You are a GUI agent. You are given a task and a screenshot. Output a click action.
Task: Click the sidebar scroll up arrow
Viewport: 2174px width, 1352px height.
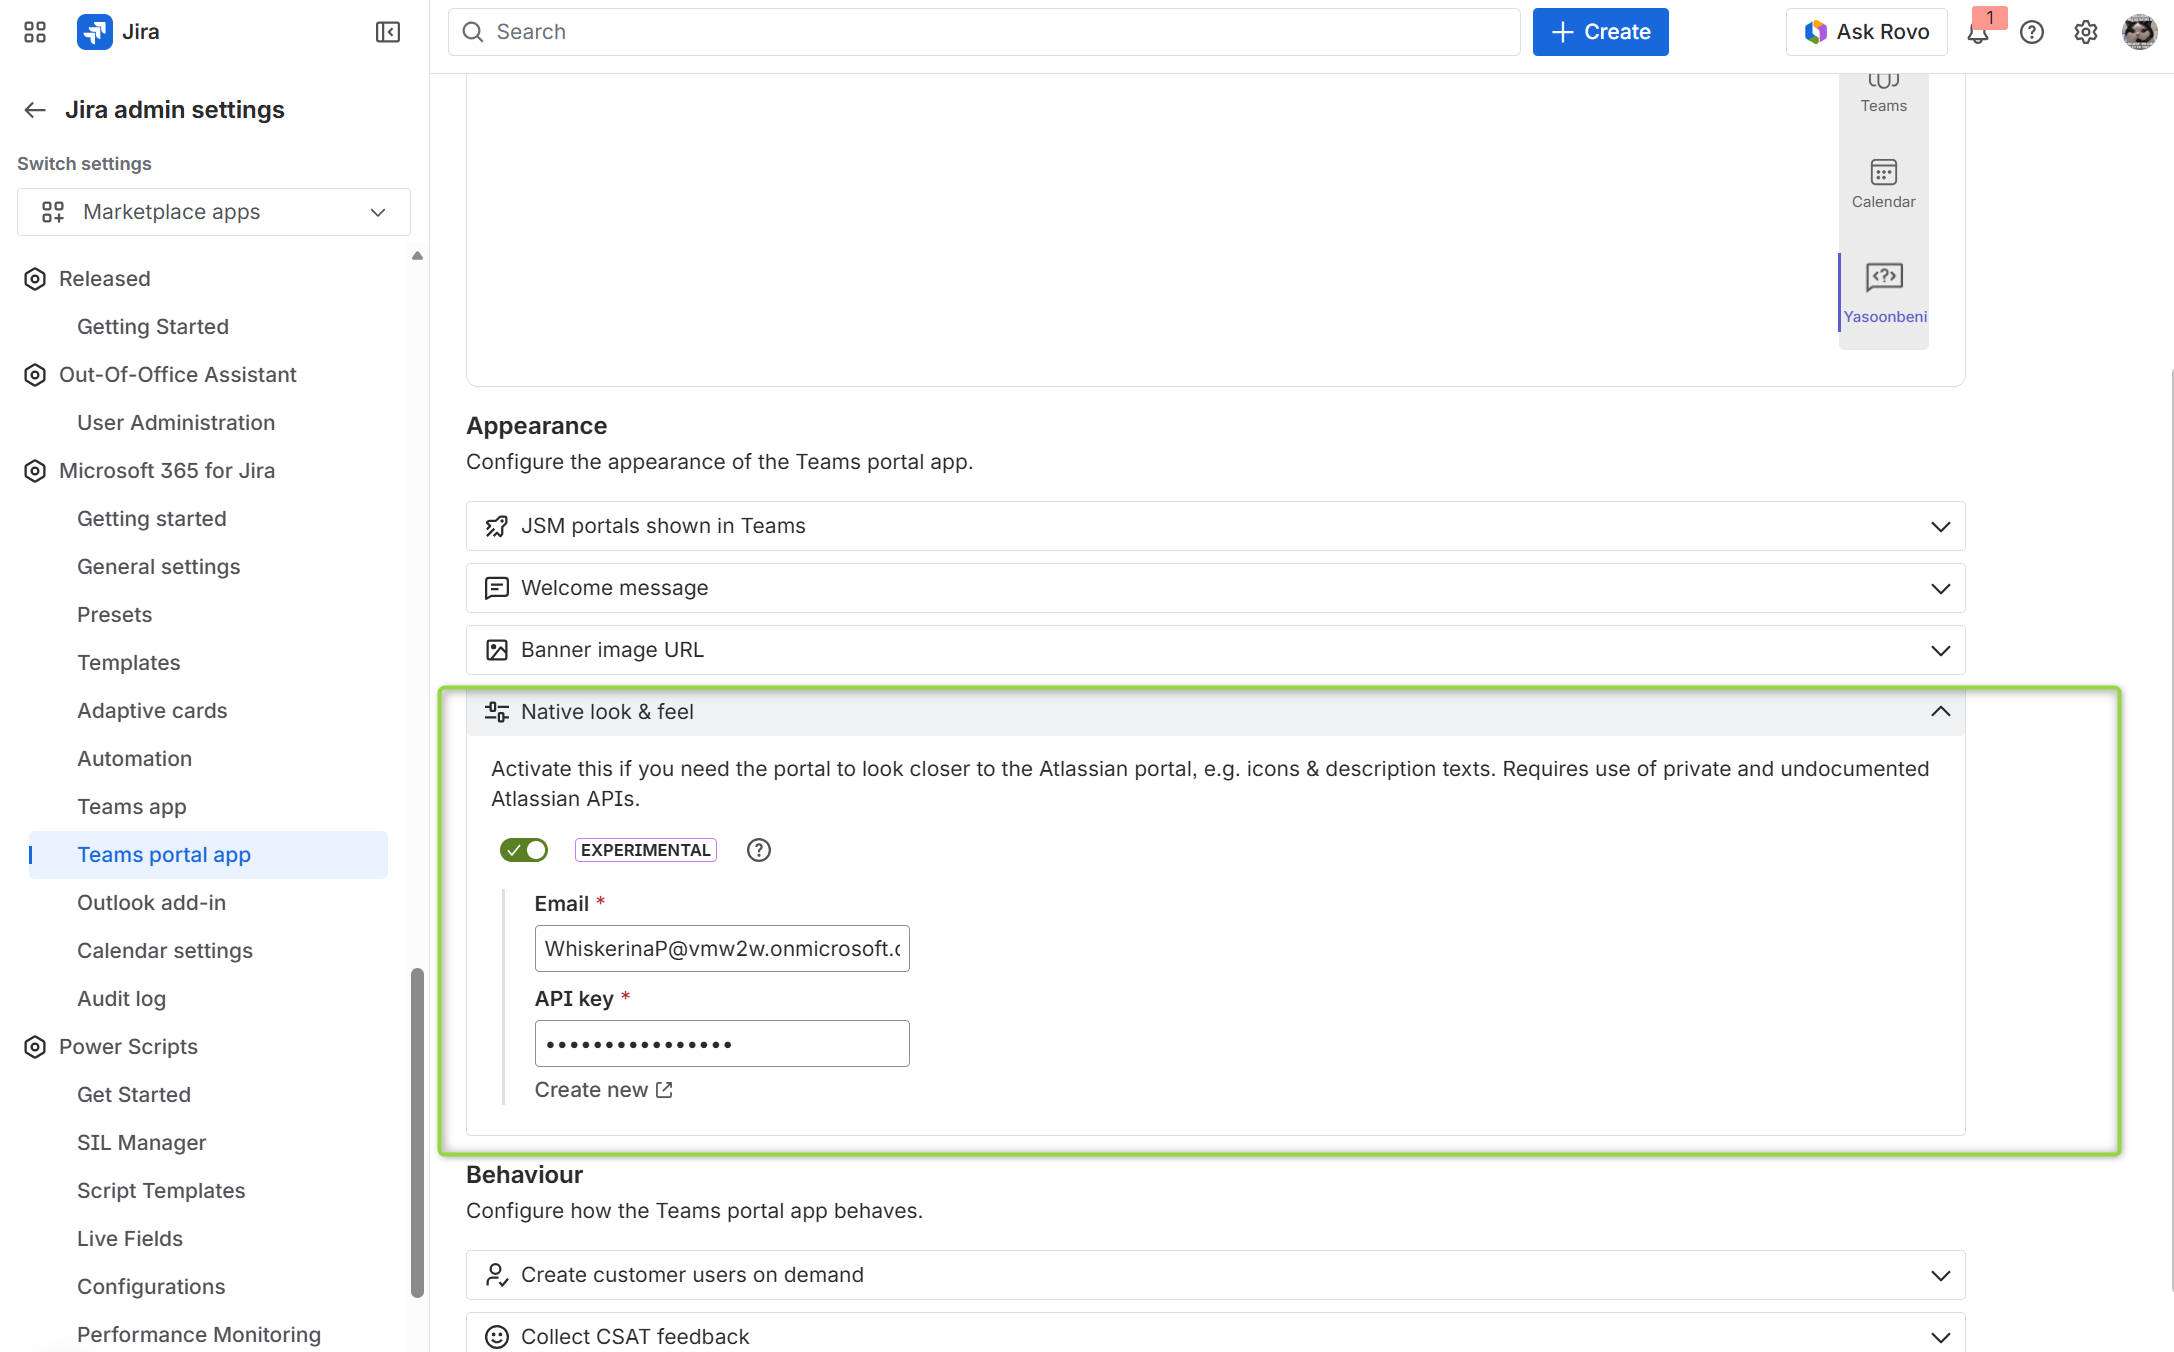[417, 256]
